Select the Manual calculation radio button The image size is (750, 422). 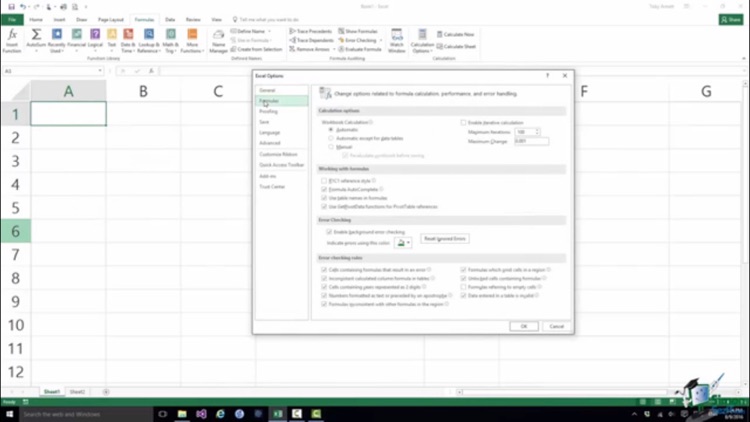[x=331, y=147]
